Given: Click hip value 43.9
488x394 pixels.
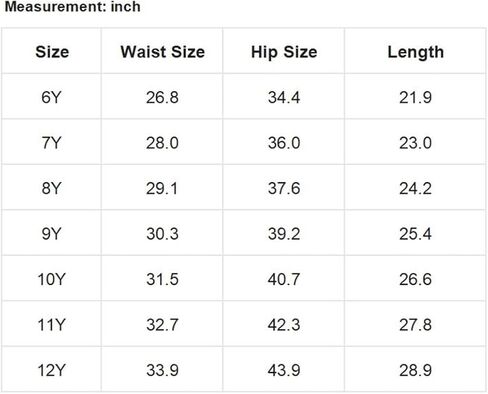Looking at the screenshot, I should coord(284,370).
